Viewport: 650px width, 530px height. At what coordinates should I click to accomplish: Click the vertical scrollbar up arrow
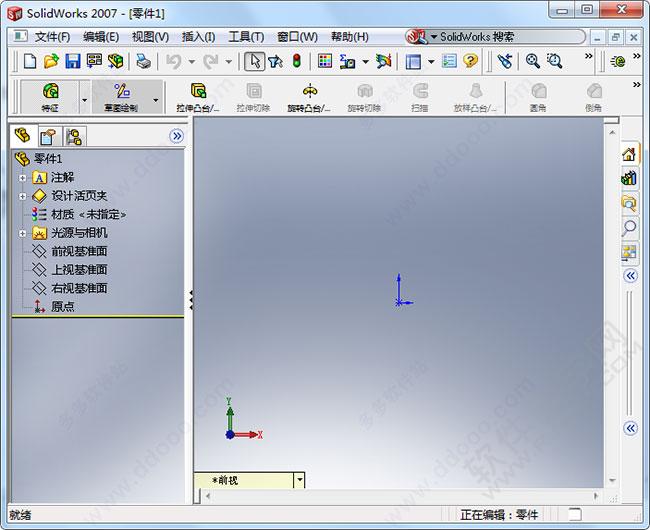coord(612,133)
